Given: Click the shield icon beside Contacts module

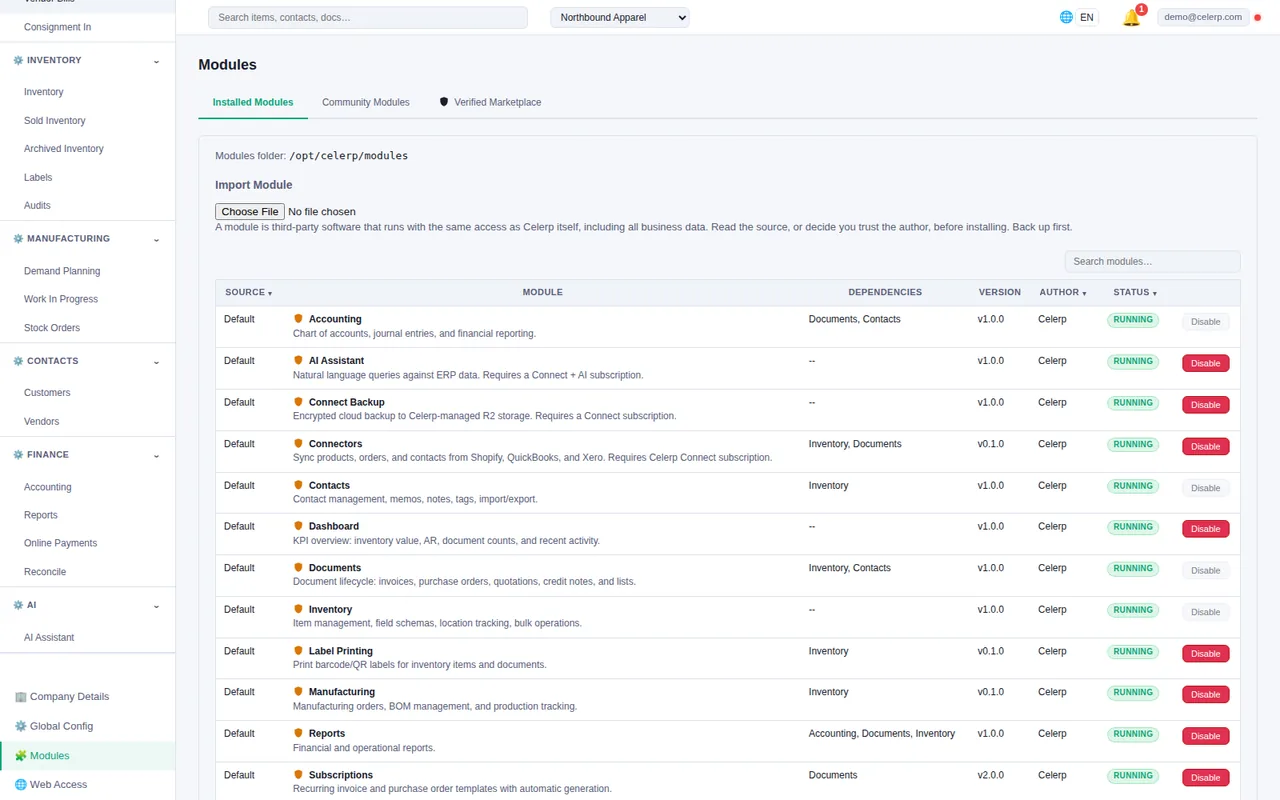Looking at the screenshot, I should pyautogui.click(x=298, y=485).
